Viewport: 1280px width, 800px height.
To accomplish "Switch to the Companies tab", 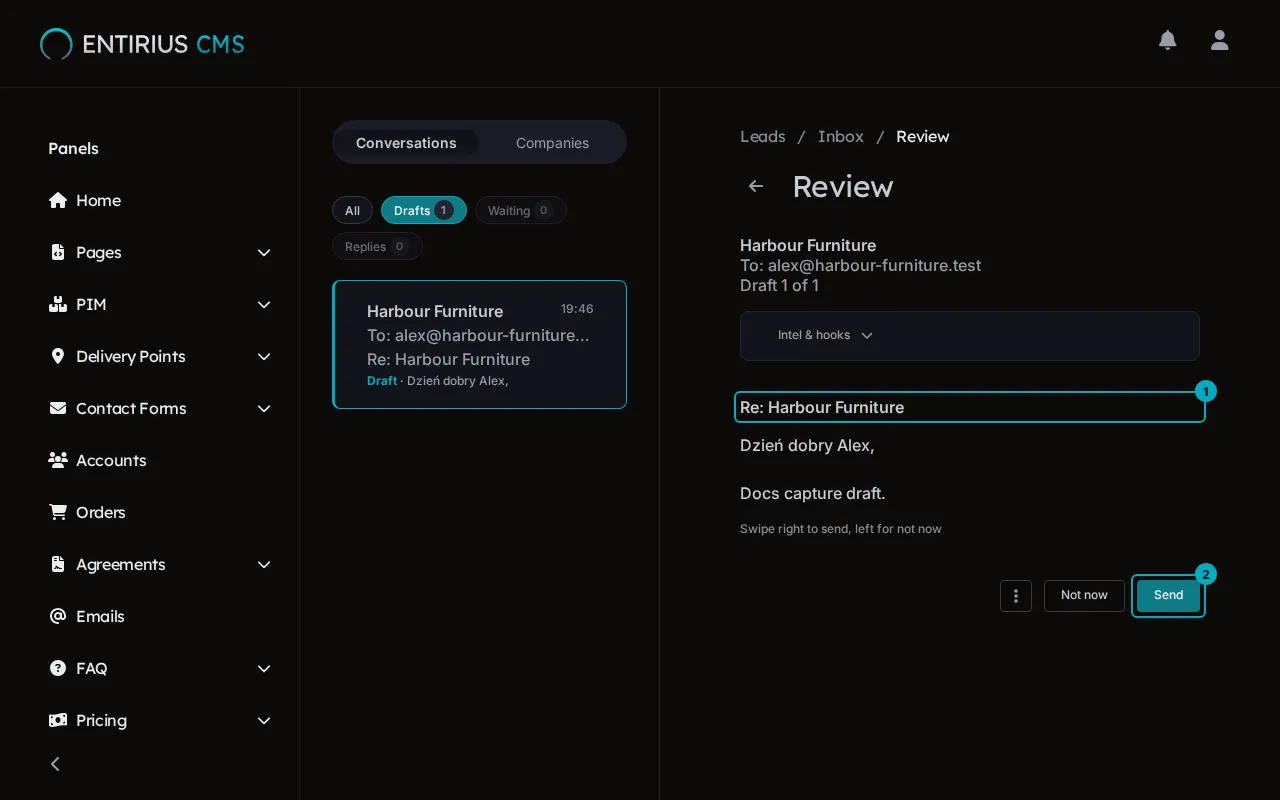I will pyautogui.click(x=552, y=143).
